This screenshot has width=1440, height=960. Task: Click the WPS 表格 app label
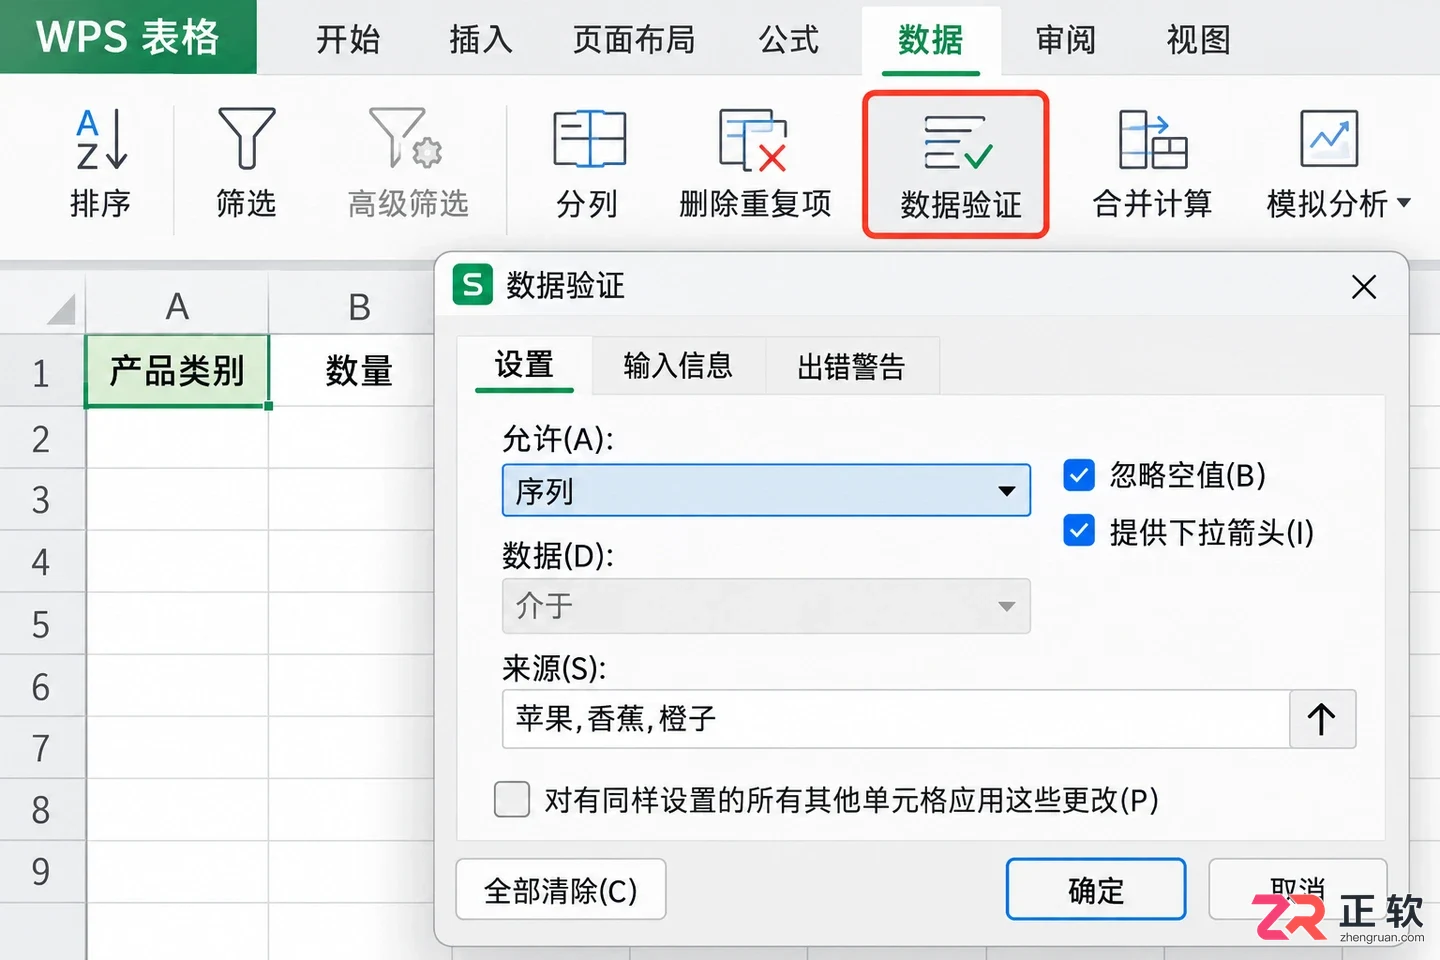(x=128, y=37)
